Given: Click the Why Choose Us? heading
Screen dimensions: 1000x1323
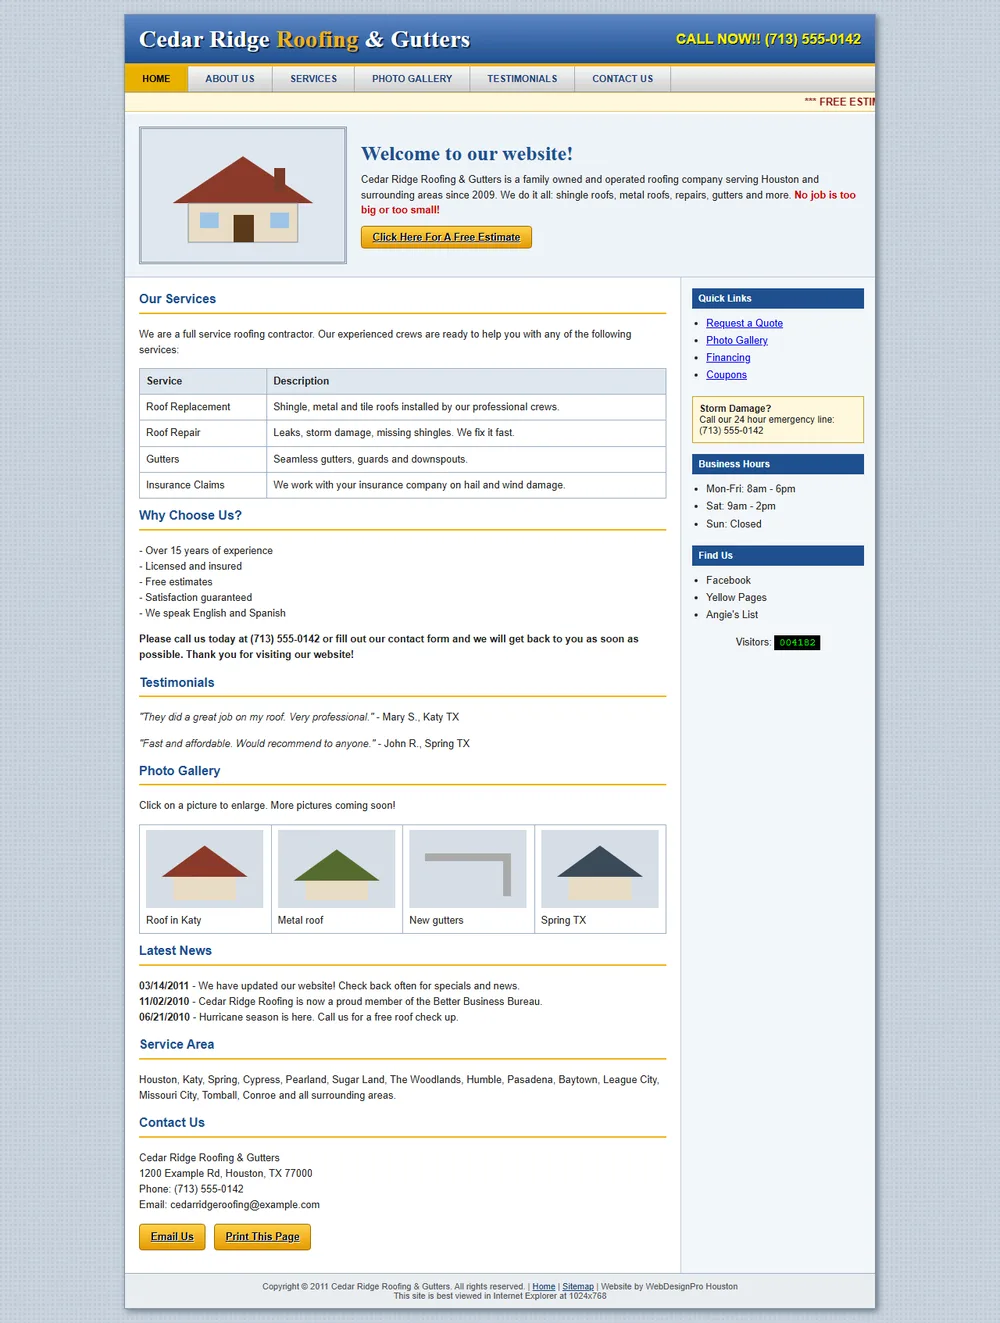Looking at the screenshot, I should click(190, 515).
